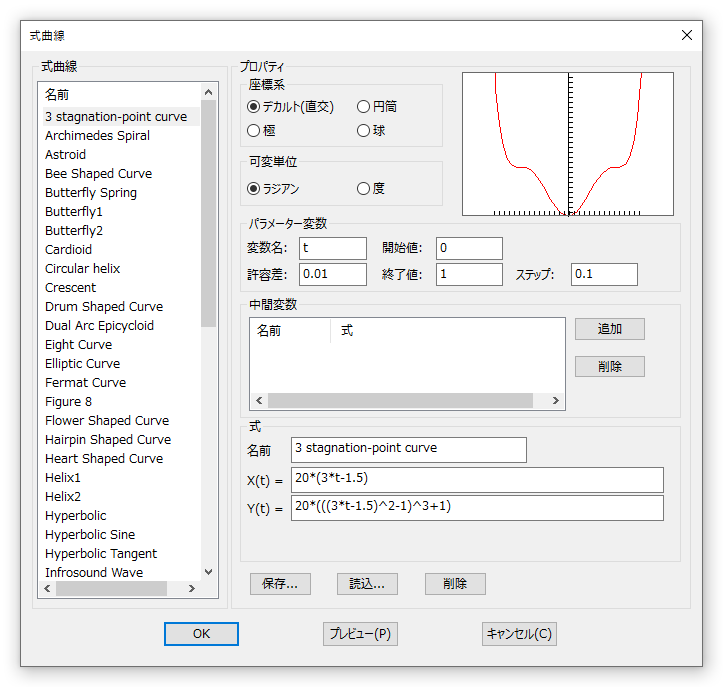Click 追加 to add an intermediate variable
Screen dimensions: 723x687
(610, 329)
